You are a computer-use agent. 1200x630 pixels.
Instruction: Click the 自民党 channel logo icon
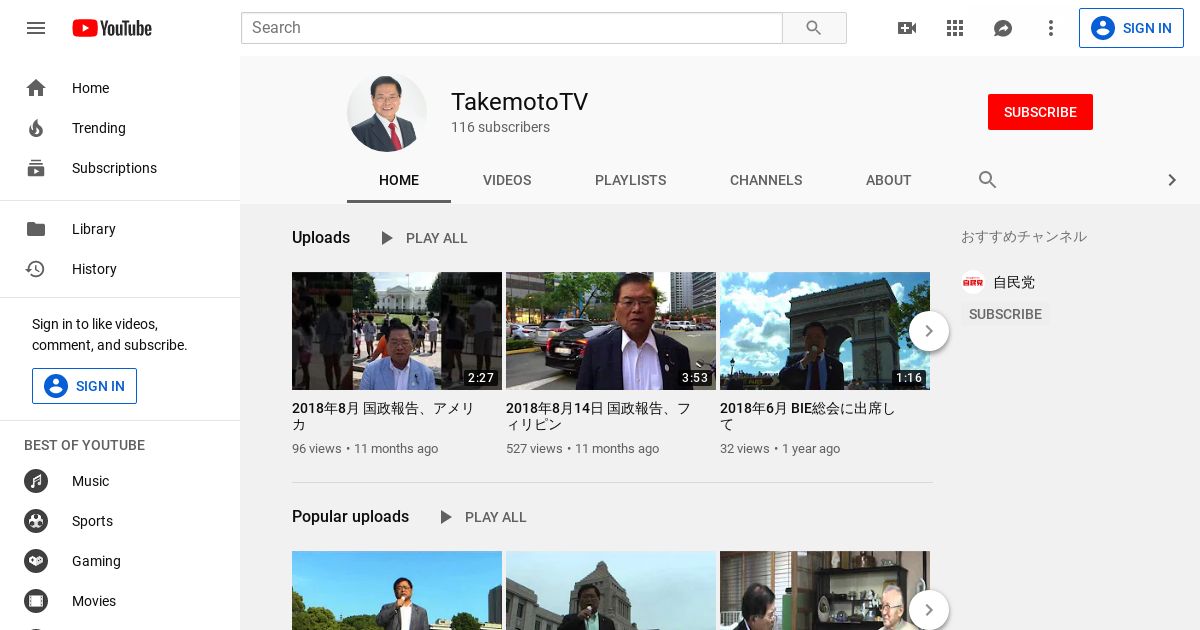[972, 282]
